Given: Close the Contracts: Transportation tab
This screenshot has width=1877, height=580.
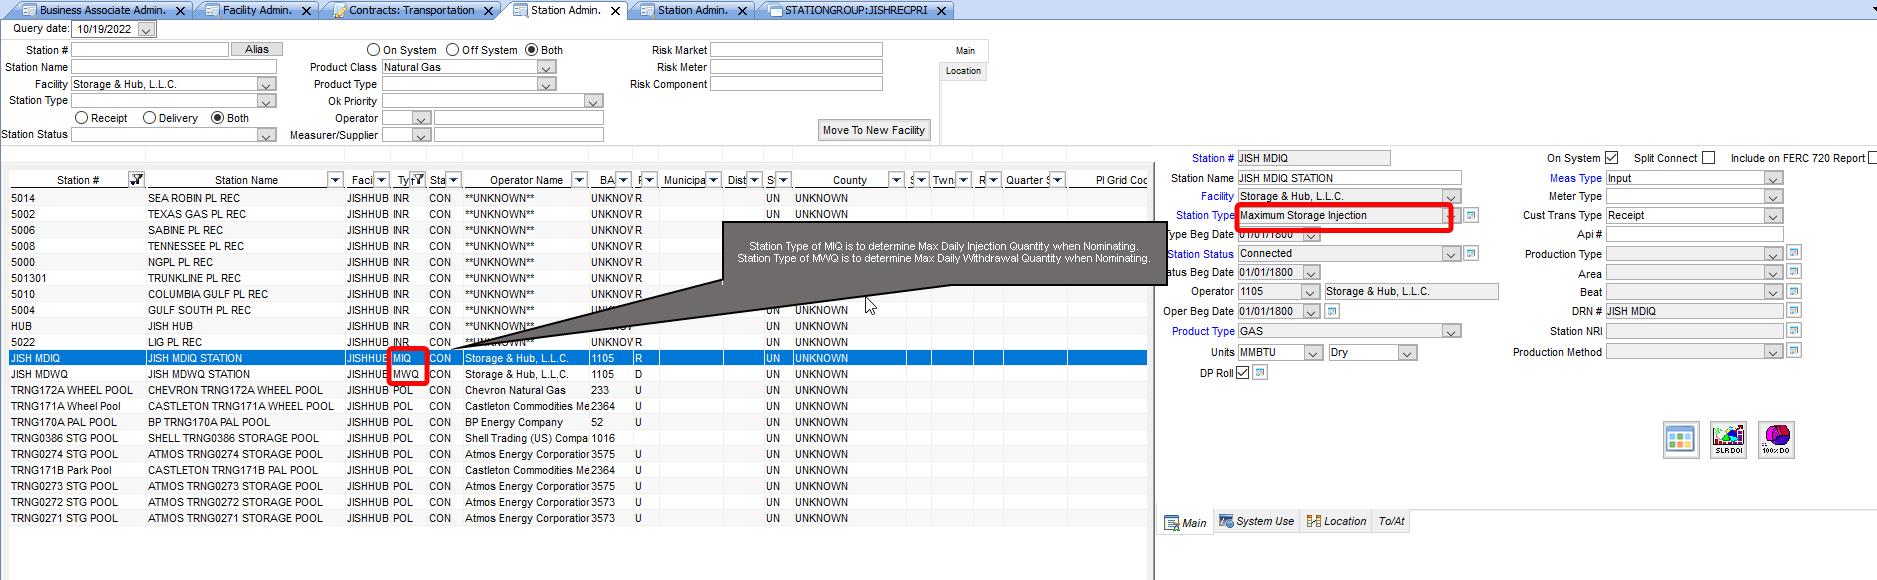Looking at the screenshot, I should (x=489, y=11).
